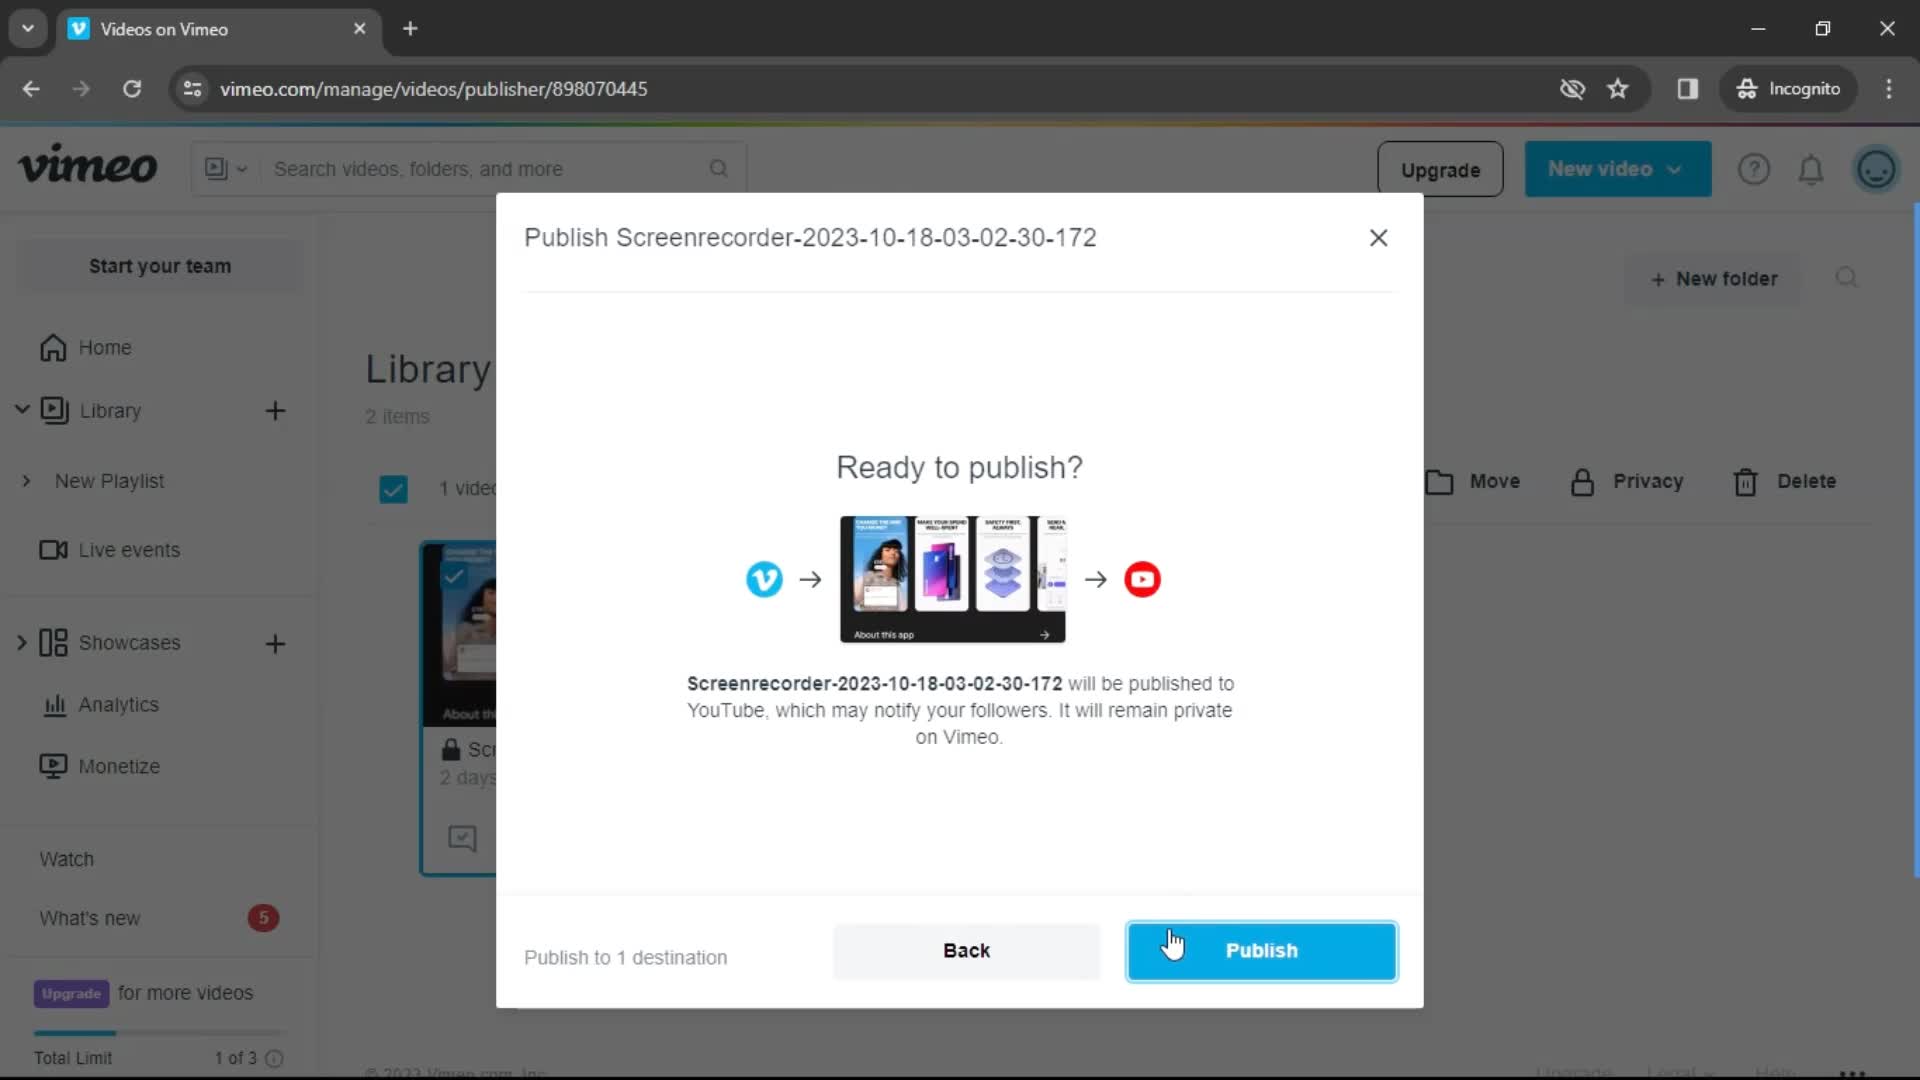Image resolution: width=1920 pixels, height=1080 pixels.
Task: Toggle the video selection checkbox
Action: pos(393,488)
